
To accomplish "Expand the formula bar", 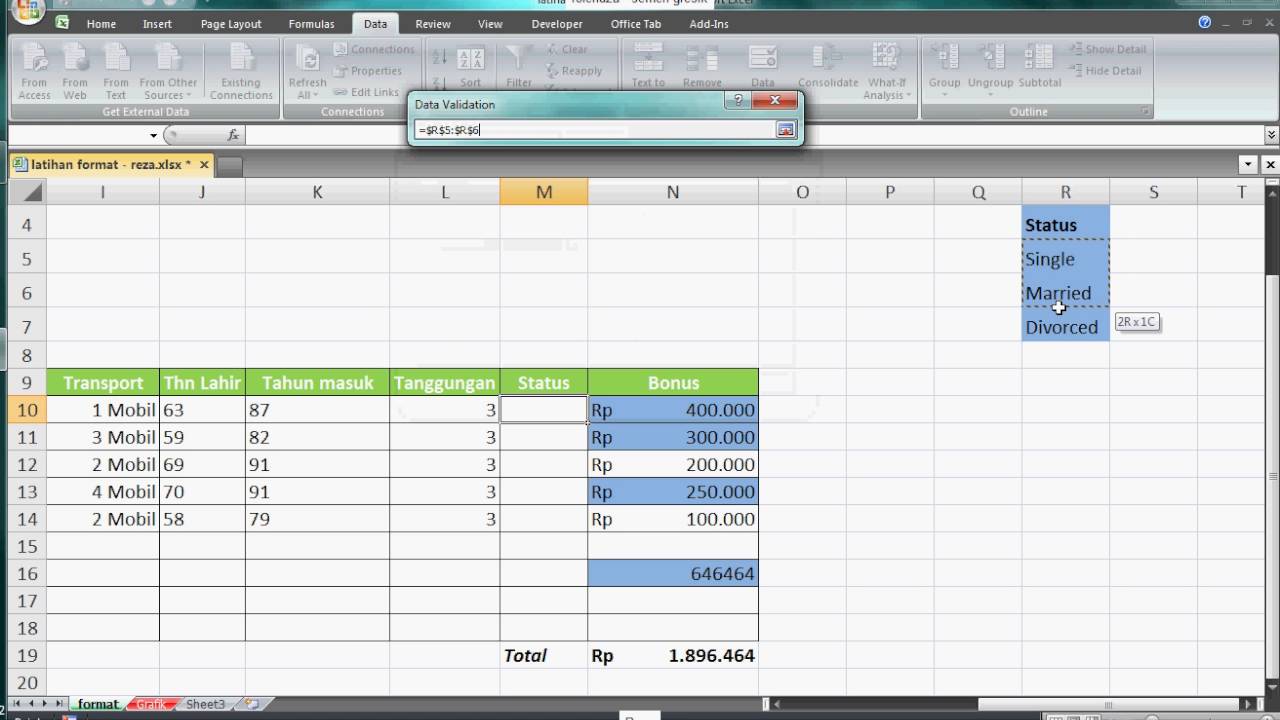I will pos(1271,135).
